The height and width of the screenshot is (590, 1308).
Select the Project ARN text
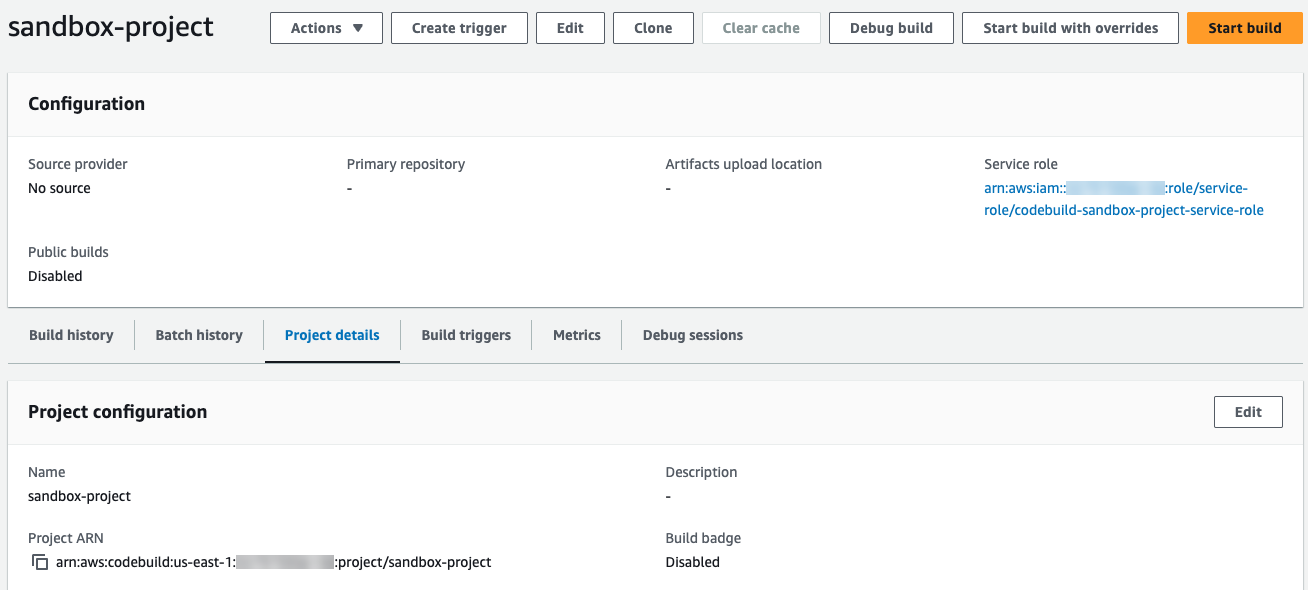pos(272,562)
